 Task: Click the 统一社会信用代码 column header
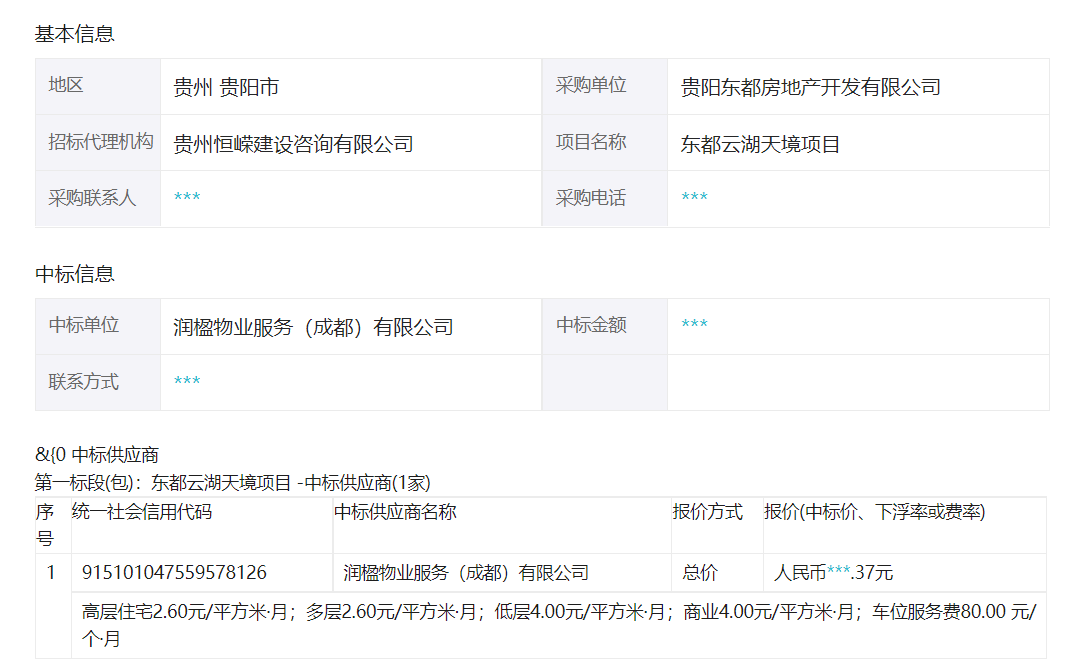click(141, 511)
